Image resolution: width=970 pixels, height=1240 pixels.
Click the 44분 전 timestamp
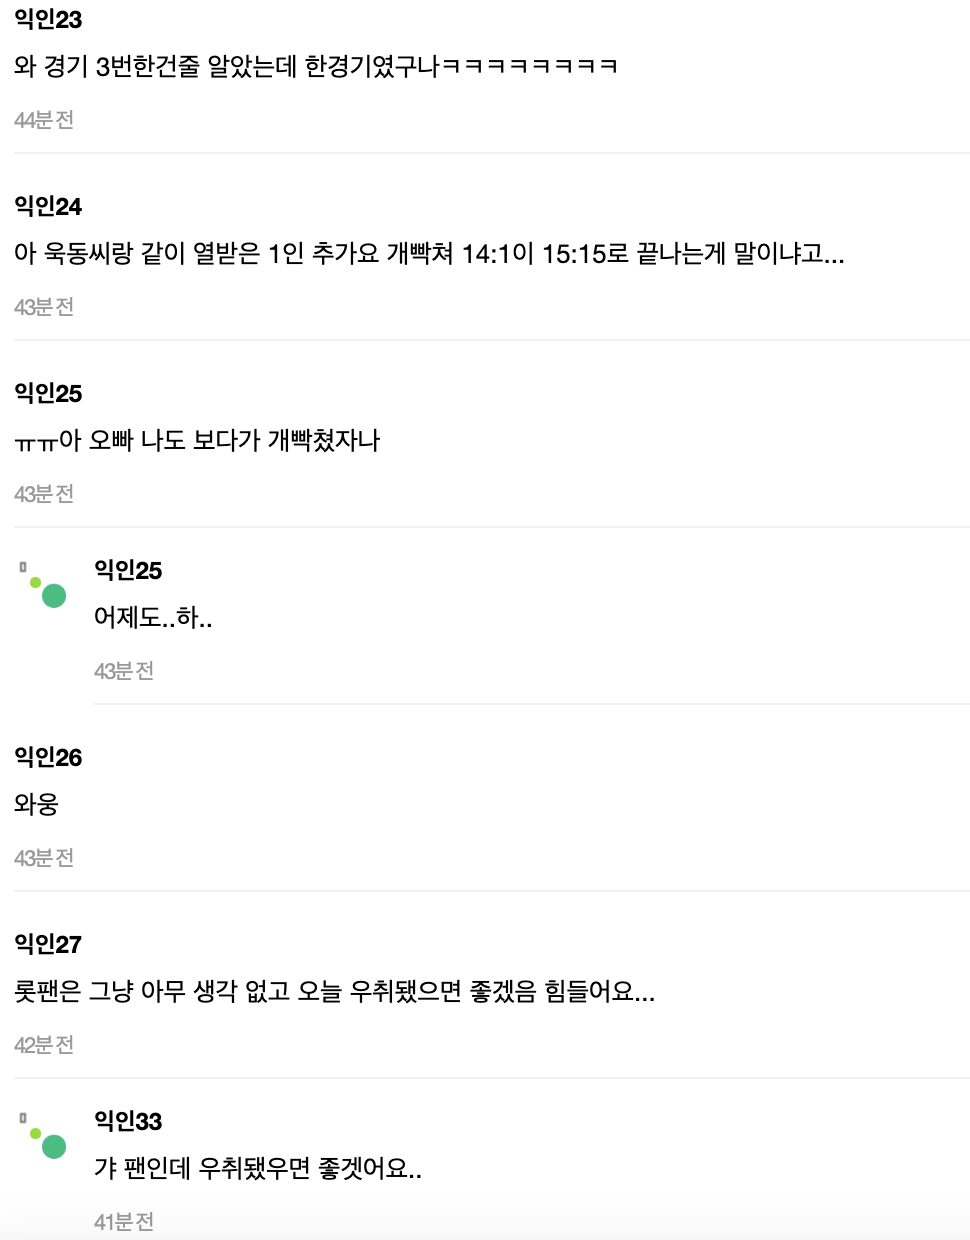tap(44, 120)
